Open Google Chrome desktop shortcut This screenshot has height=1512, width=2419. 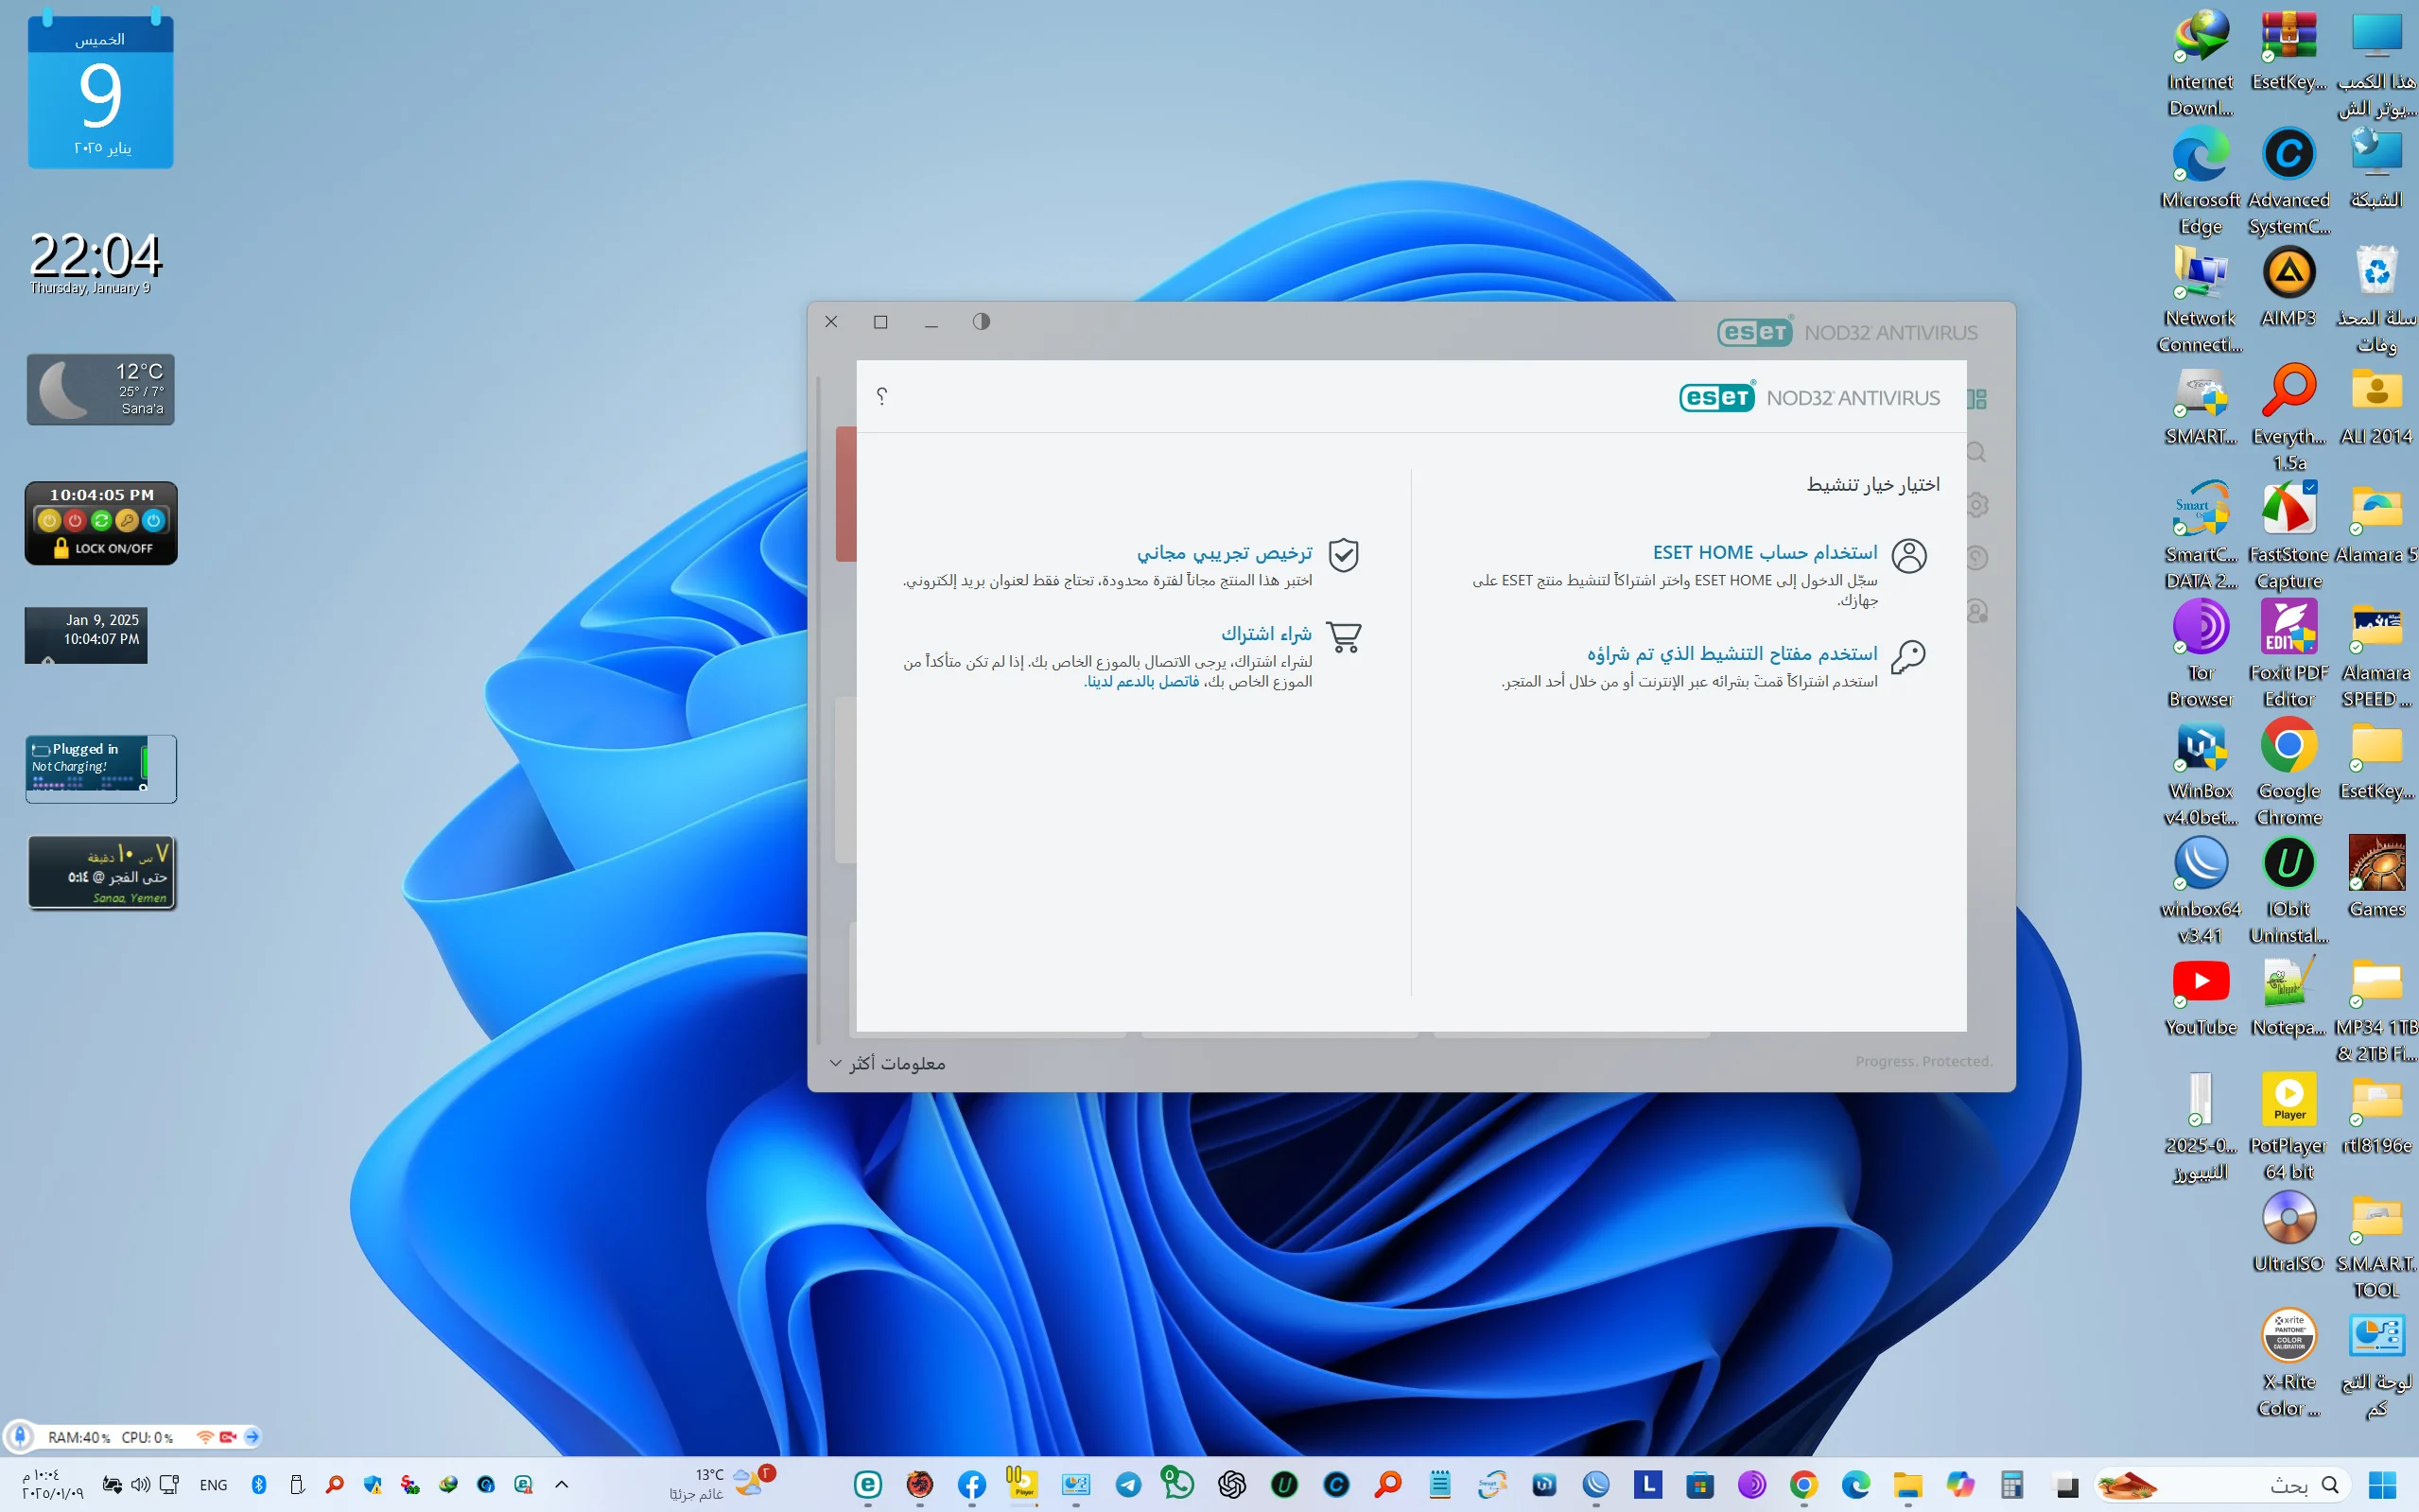[x=2288, y=772]
